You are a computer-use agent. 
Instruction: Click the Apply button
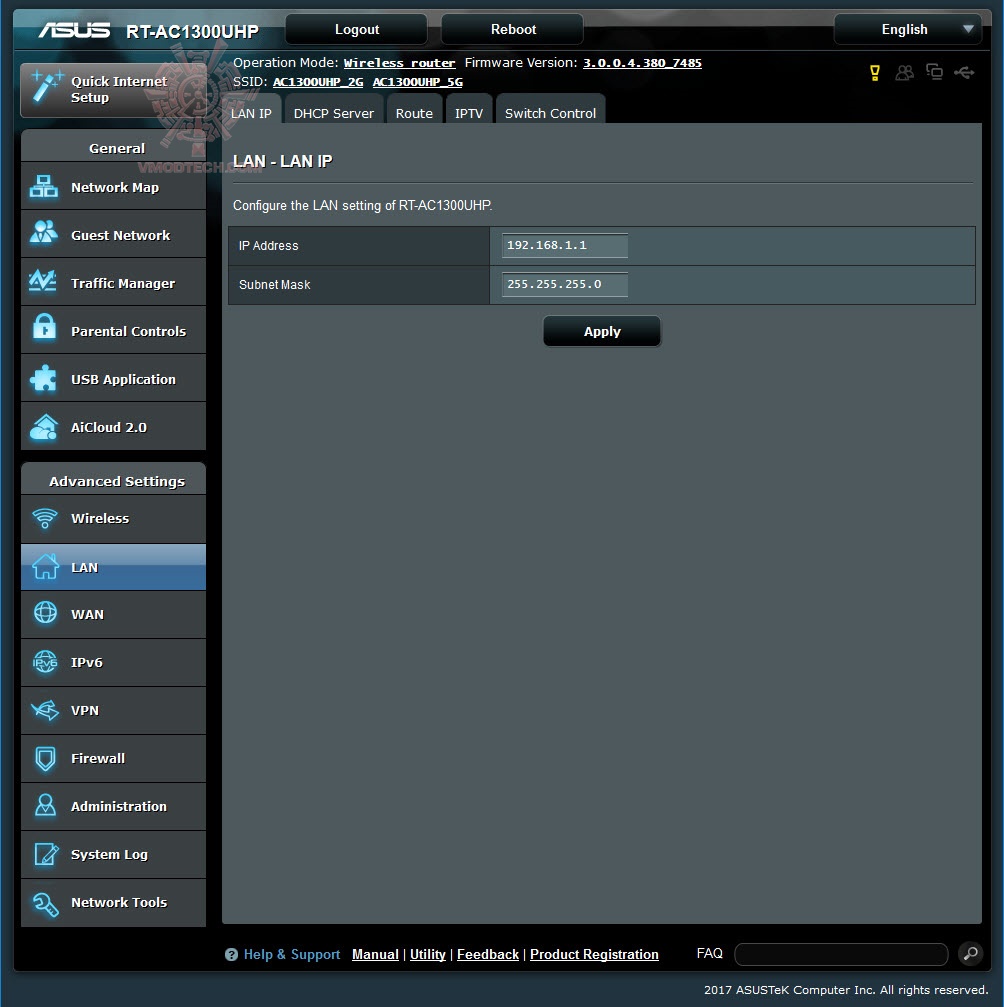tap(602, 331)
